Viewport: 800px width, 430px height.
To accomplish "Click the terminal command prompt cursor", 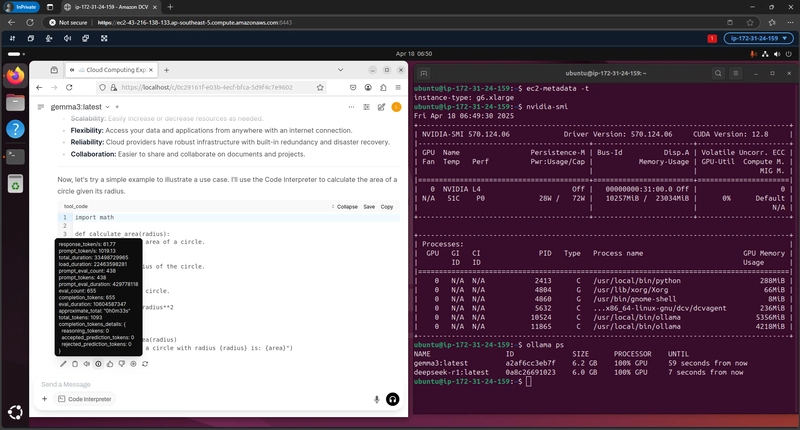I will tap(529, 381).
